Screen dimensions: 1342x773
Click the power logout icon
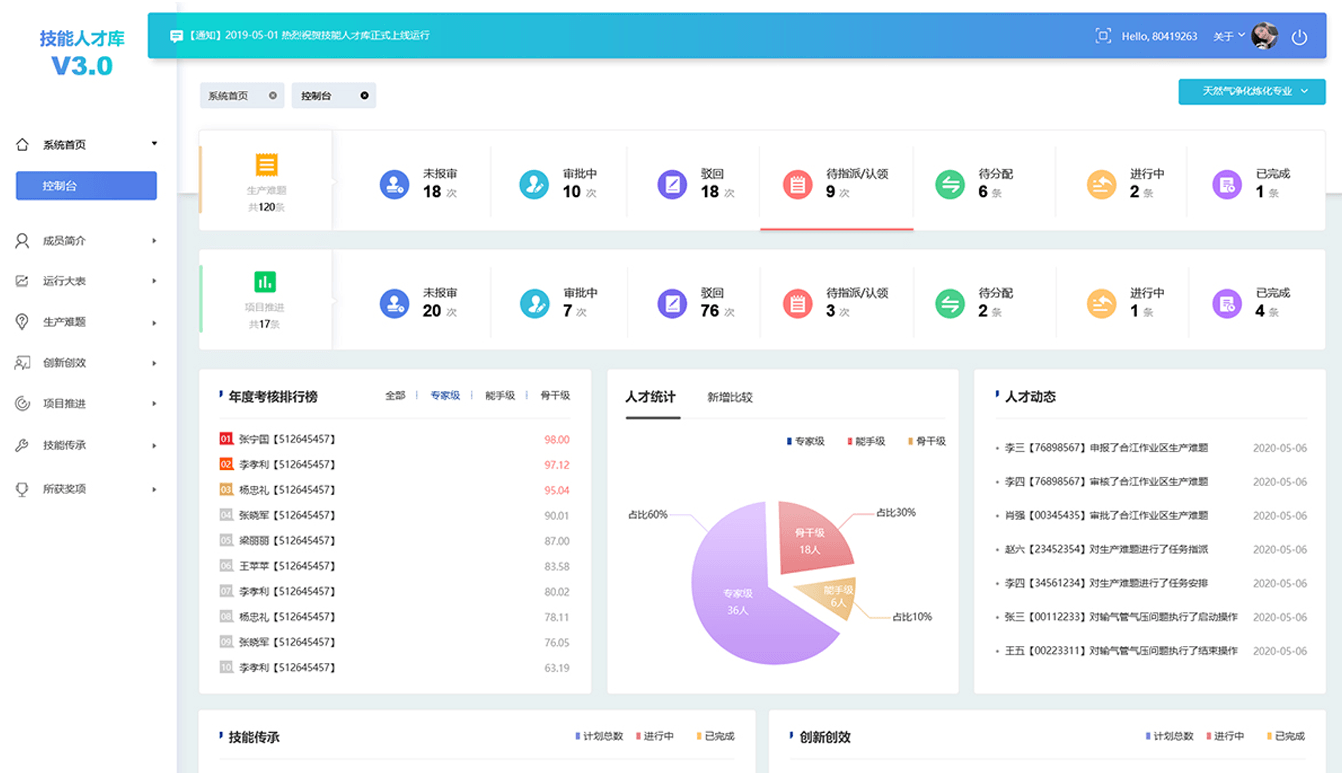(x=1299, y=37)
